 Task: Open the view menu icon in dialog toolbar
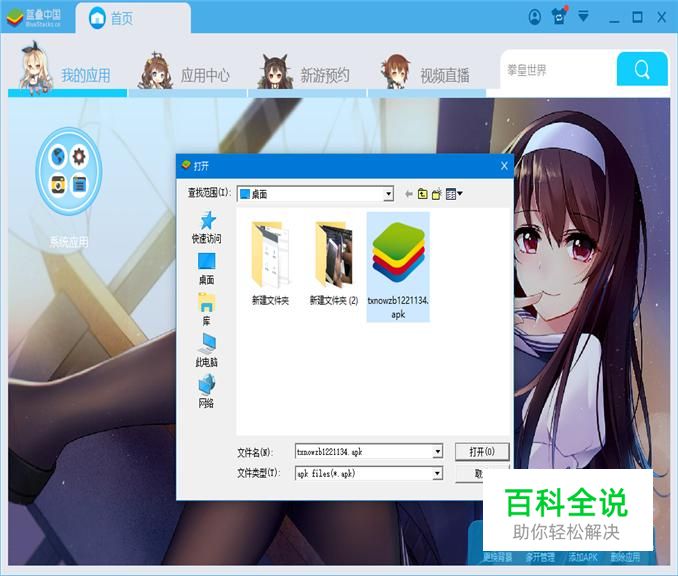[454, 194]
